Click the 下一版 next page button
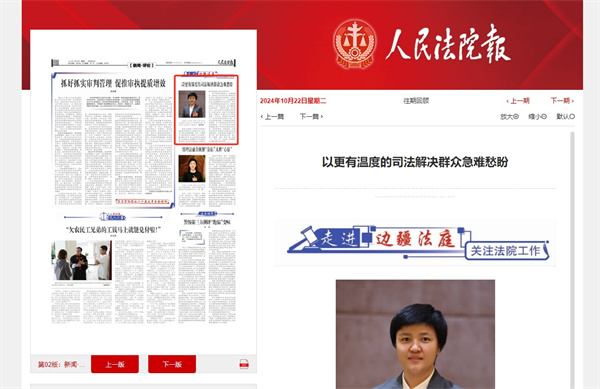The width and height of the screenshot is (600, 389). [x=172, y=364]
